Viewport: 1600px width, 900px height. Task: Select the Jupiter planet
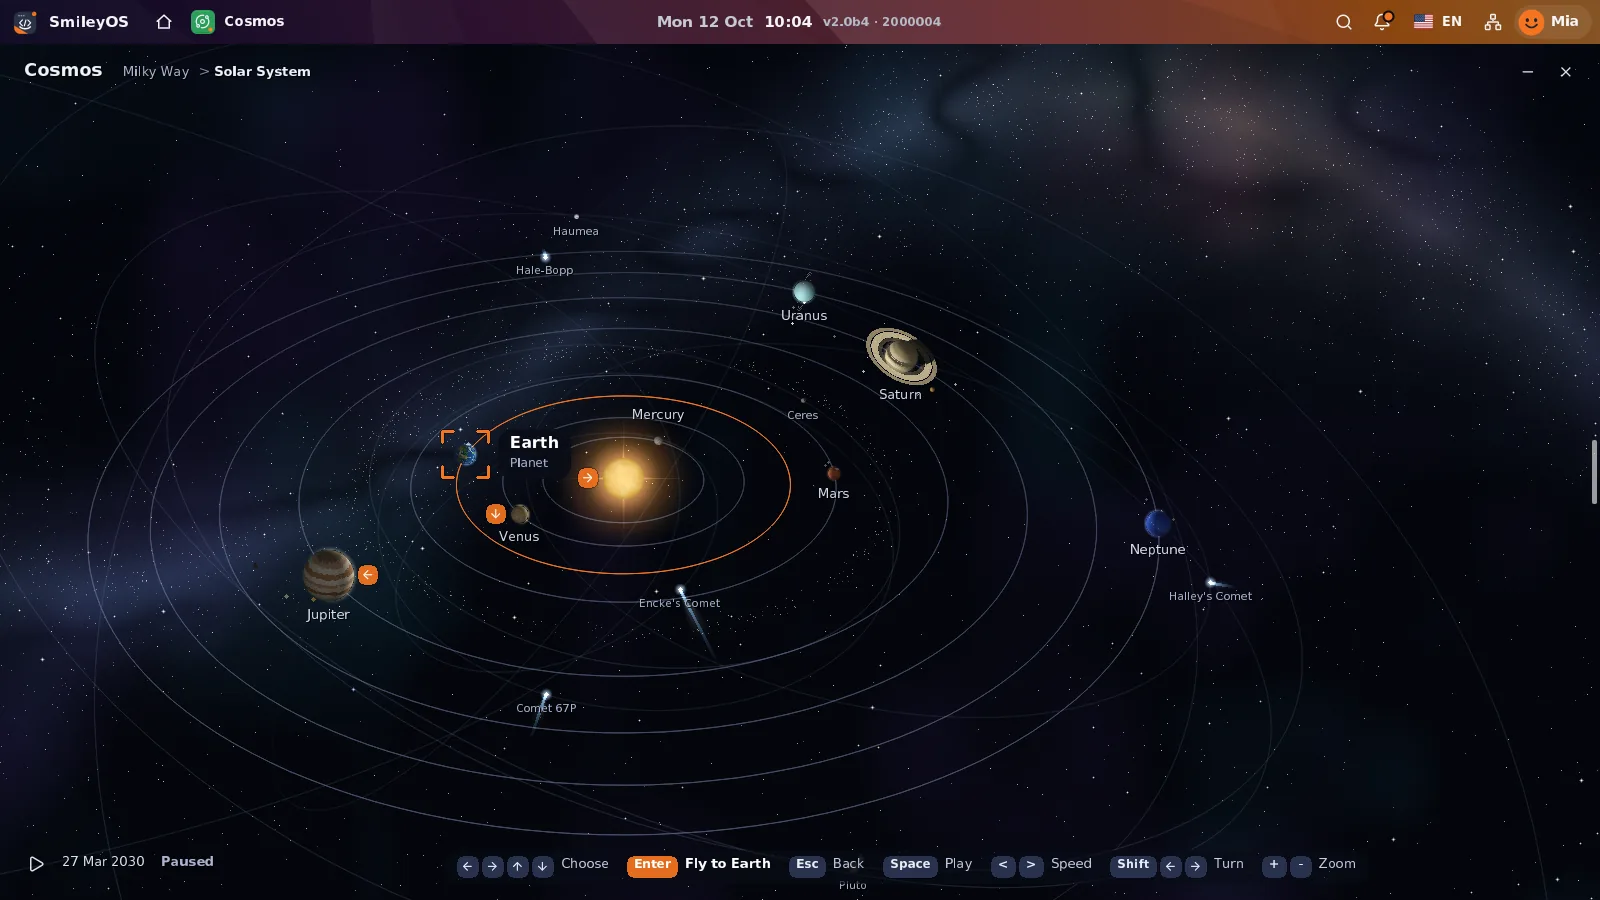(x=329, y=574)
